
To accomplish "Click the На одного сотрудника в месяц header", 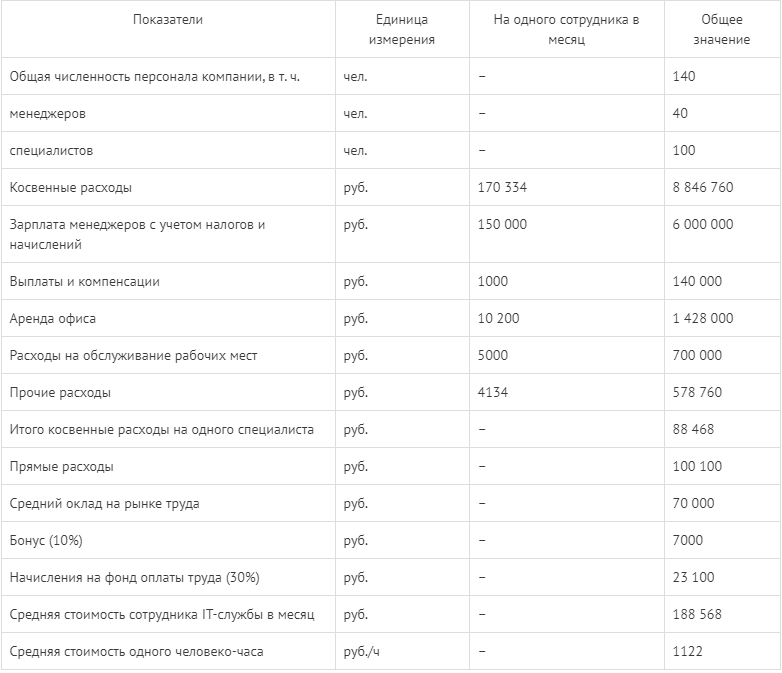I will (x=566, y=29).
